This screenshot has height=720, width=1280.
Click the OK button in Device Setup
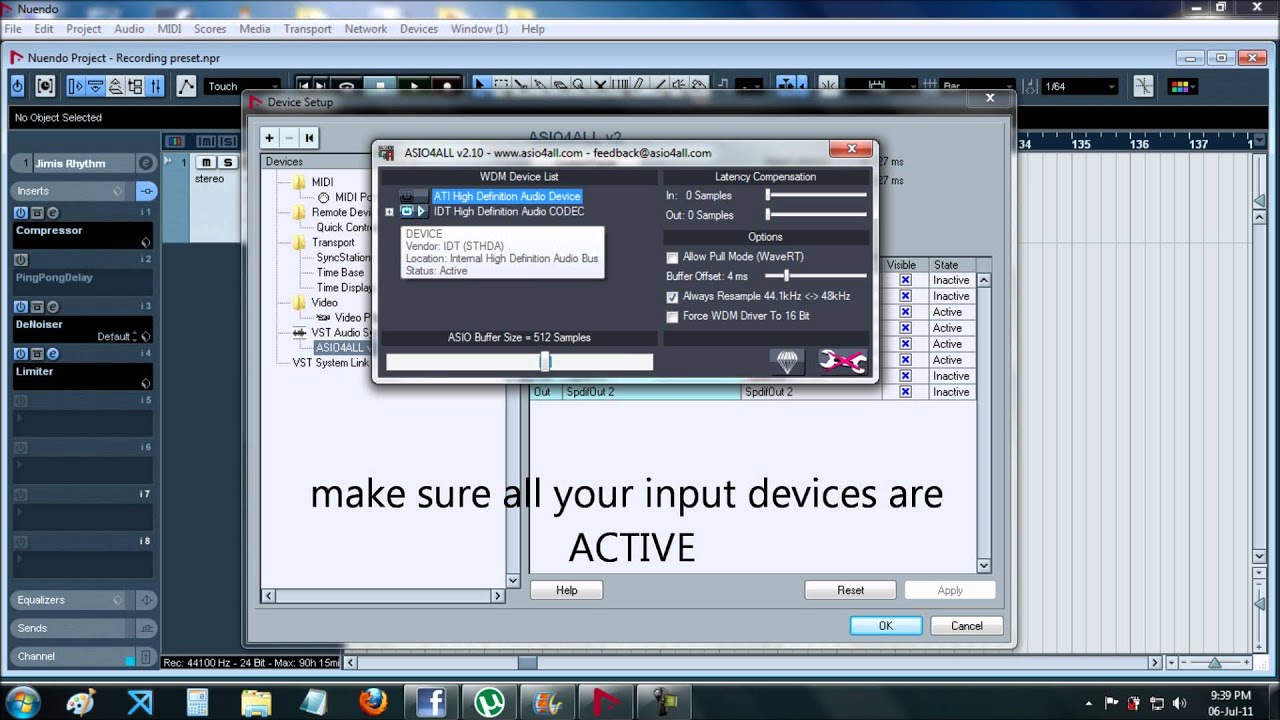886,626
